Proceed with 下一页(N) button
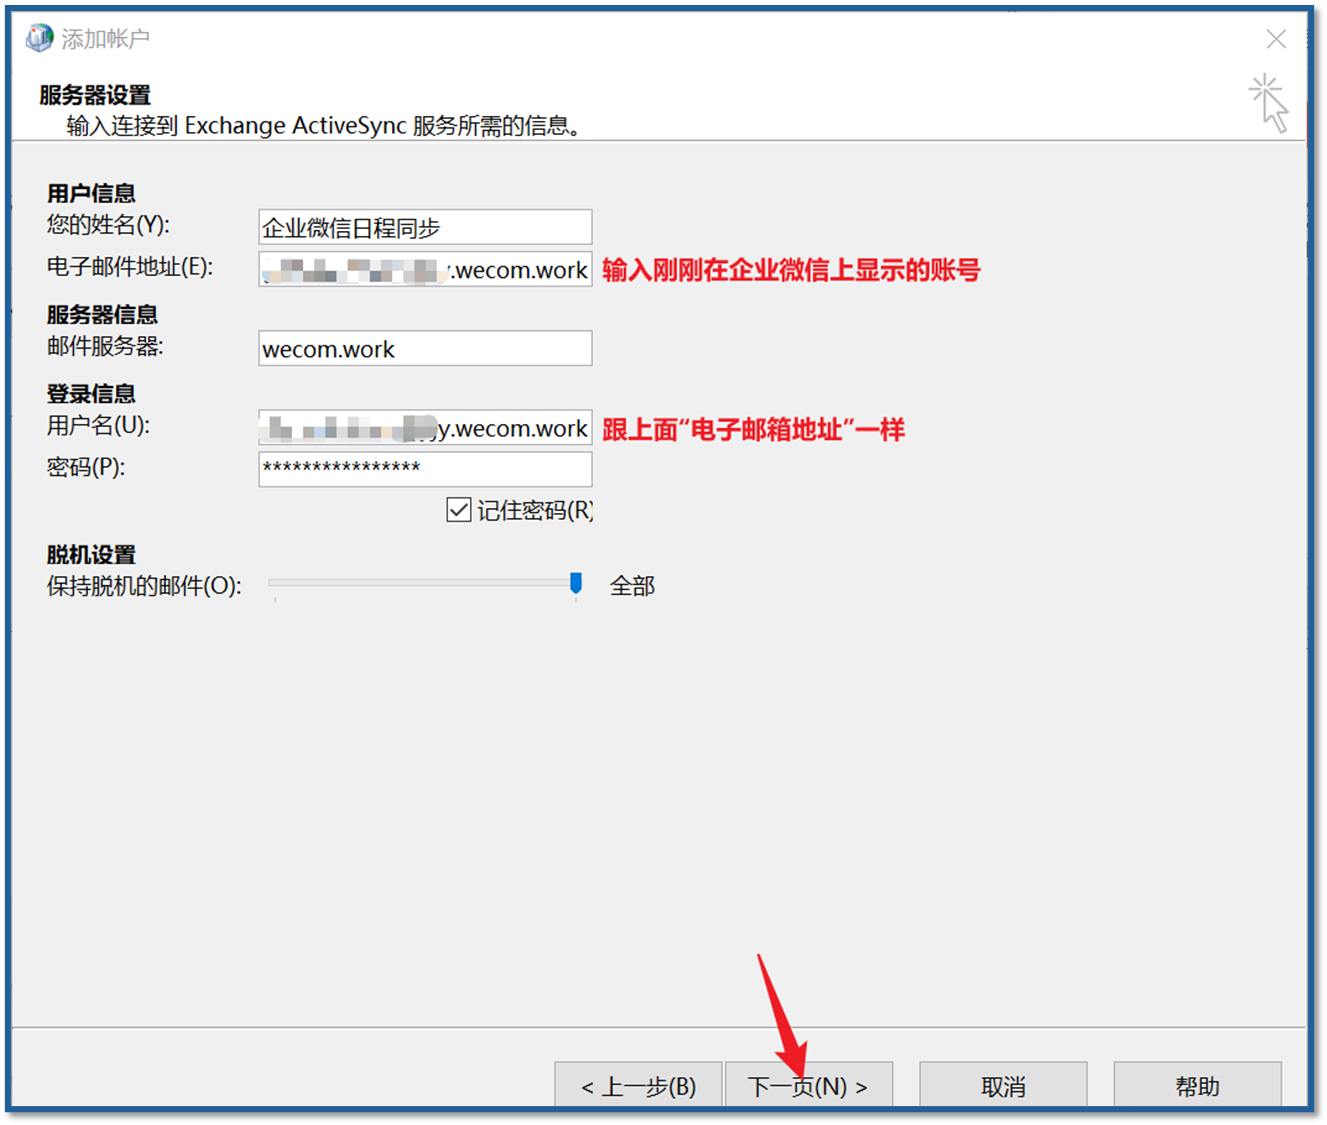1327x1125 pixels. tap(808, 1085)
